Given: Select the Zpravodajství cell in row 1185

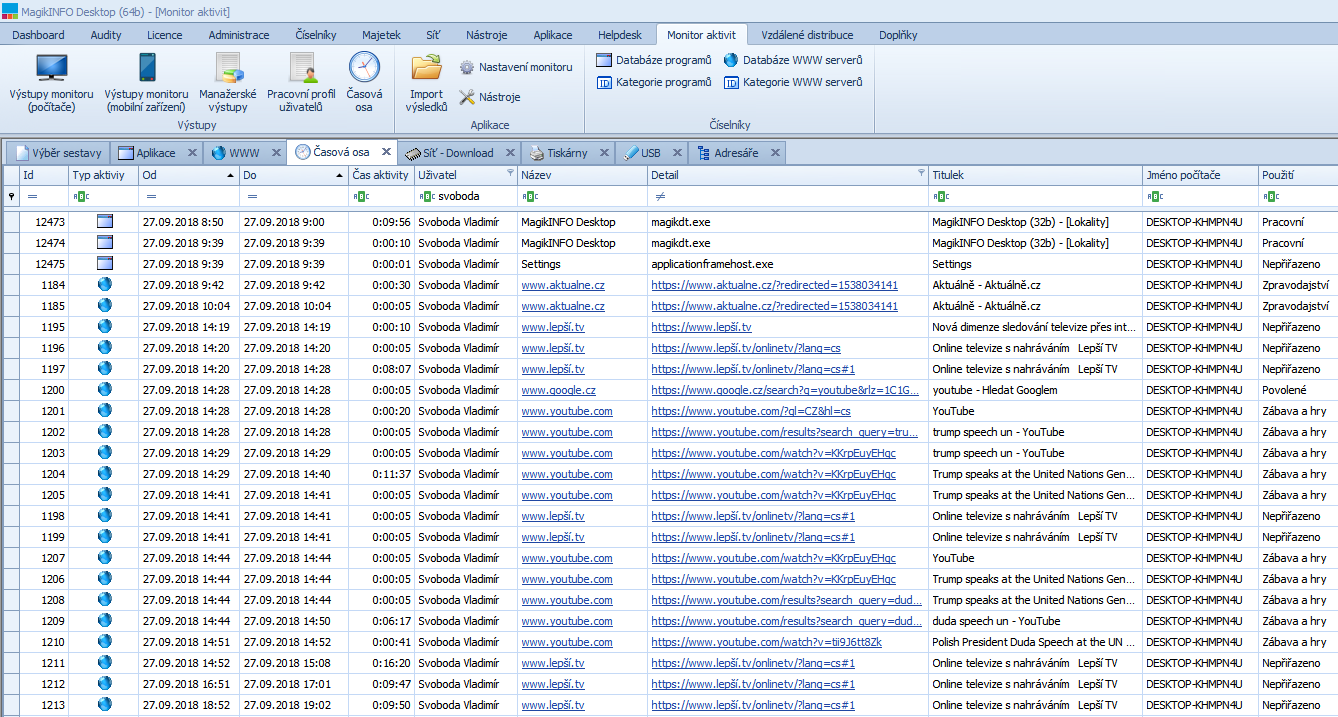Looking at the screenshot, I should [x=1298, y=306].
